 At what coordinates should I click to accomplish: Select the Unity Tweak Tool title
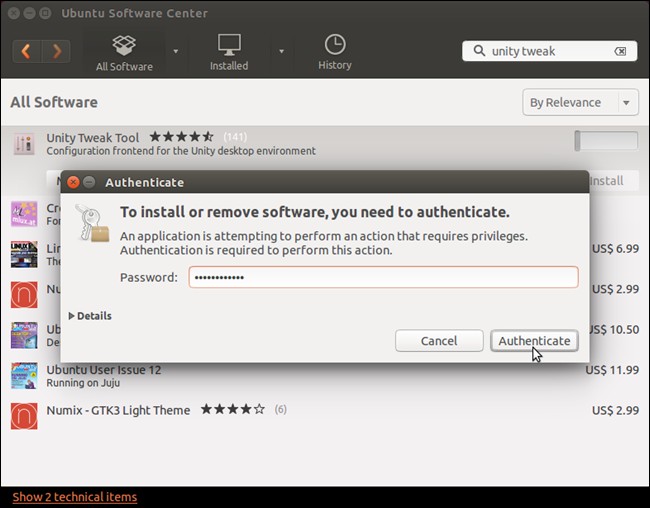[93, 137]
